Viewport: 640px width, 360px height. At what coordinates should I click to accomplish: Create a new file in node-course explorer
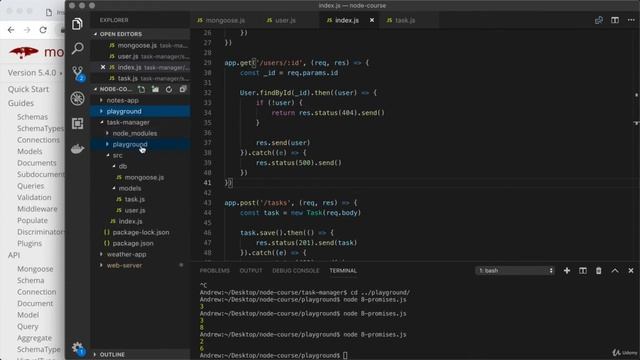pyautogui.click(x=141, y=89)
